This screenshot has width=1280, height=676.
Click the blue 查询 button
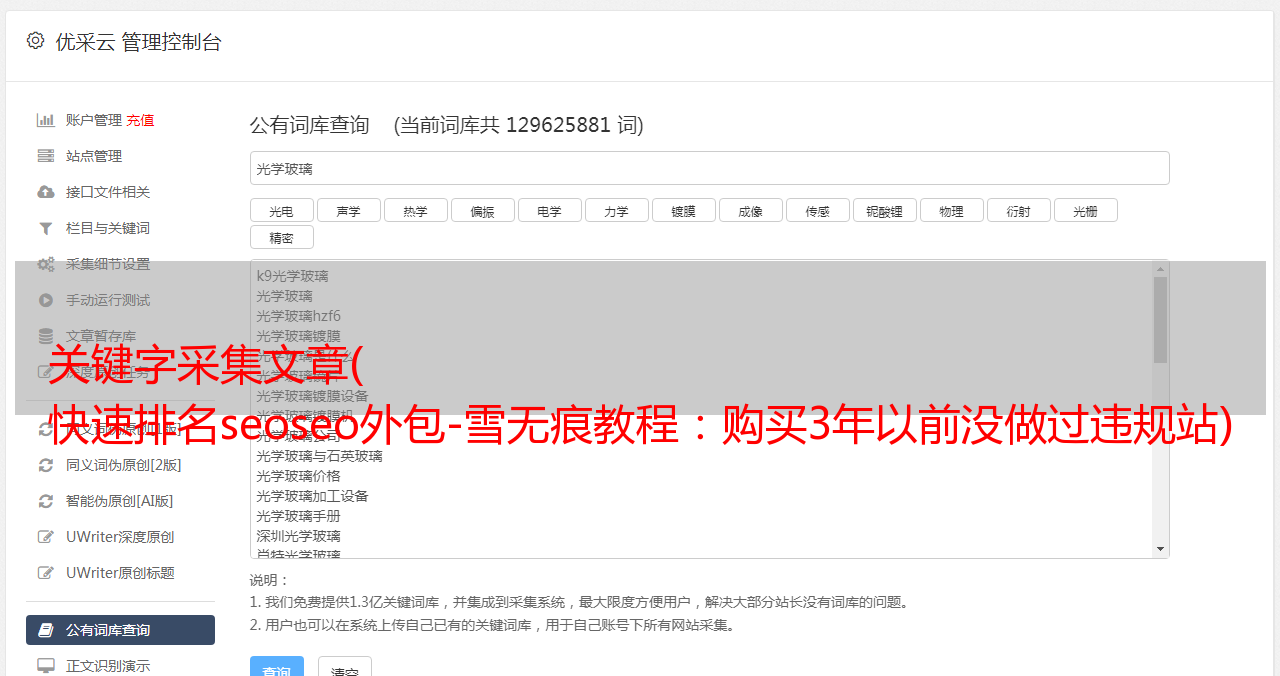277,668
